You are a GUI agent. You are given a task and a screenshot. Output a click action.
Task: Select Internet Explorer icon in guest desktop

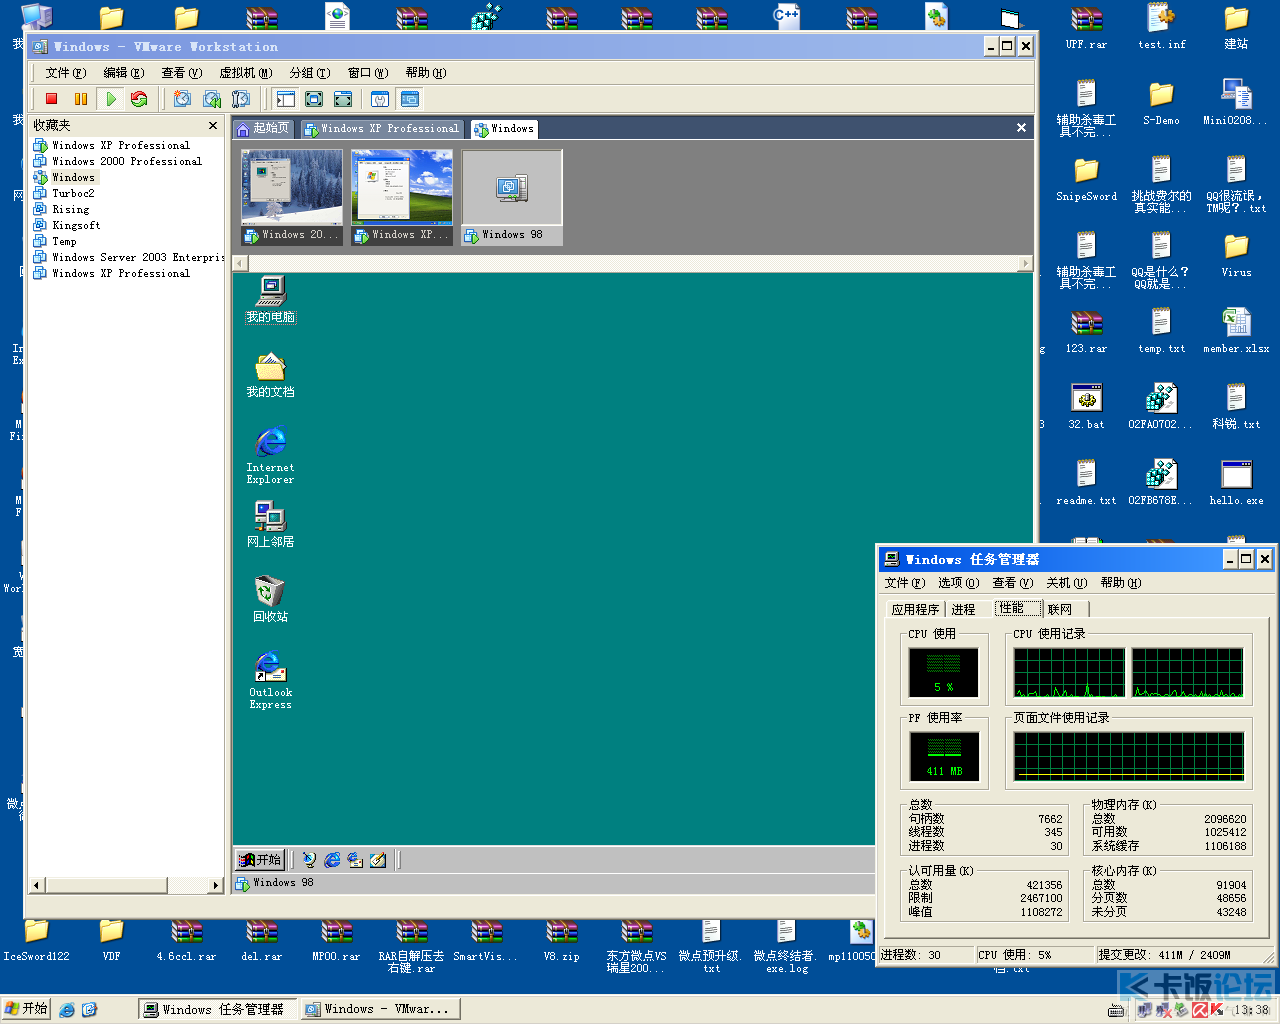coord(271,455)
